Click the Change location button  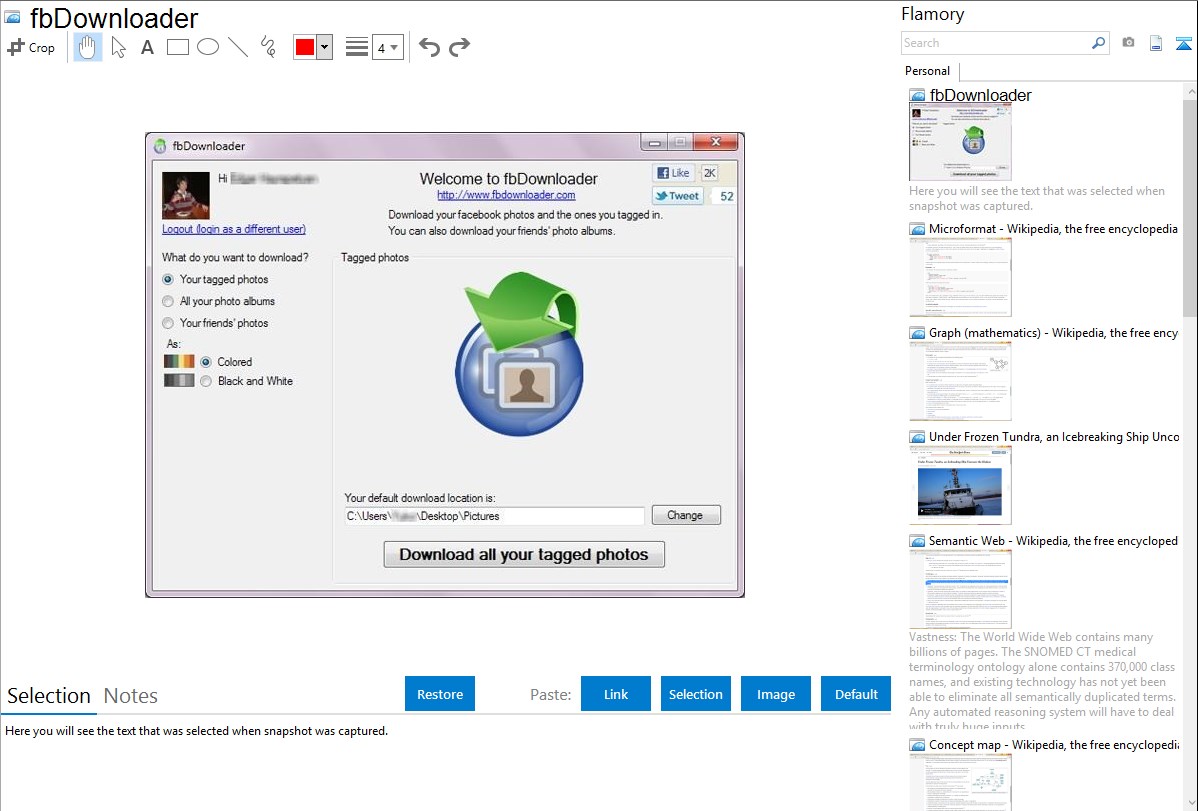coord(685,515)
